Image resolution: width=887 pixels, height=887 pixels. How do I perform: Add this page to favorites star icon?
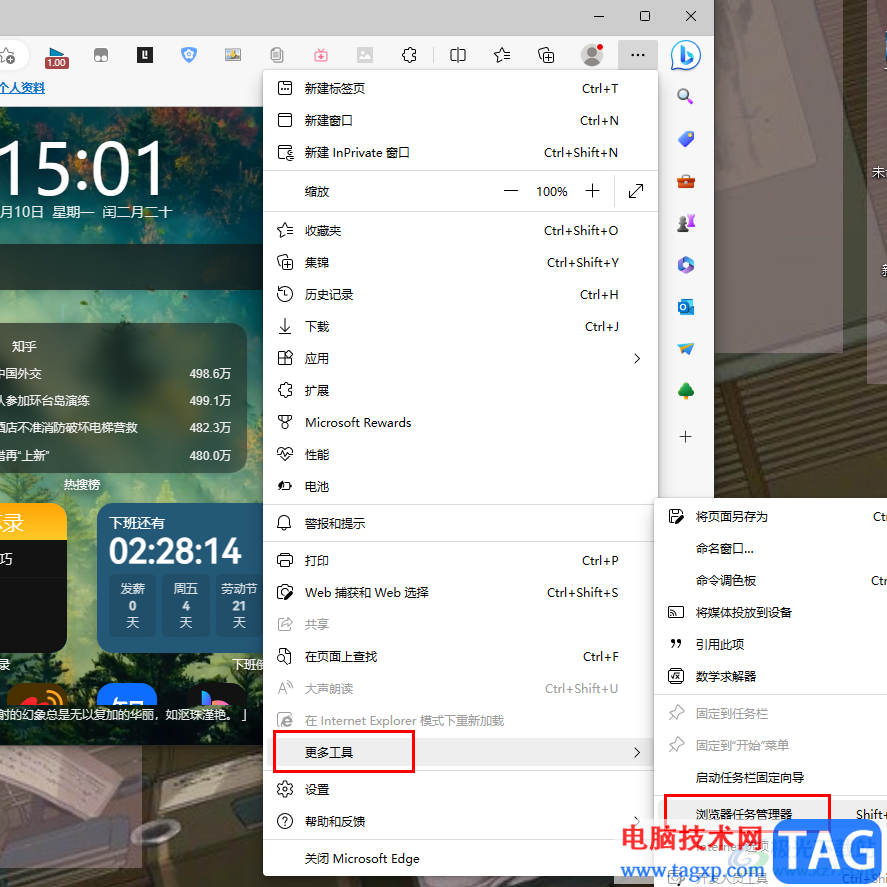tap(8, 56)
